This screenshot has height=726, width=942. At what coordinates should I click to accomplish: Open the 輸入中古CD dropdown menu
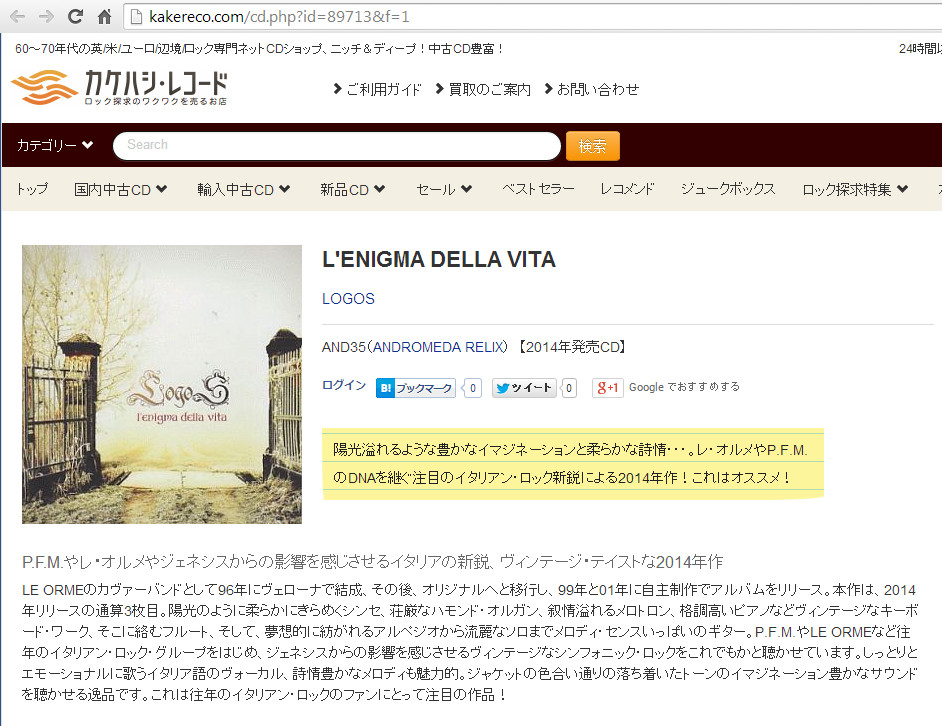pos(243,189)
